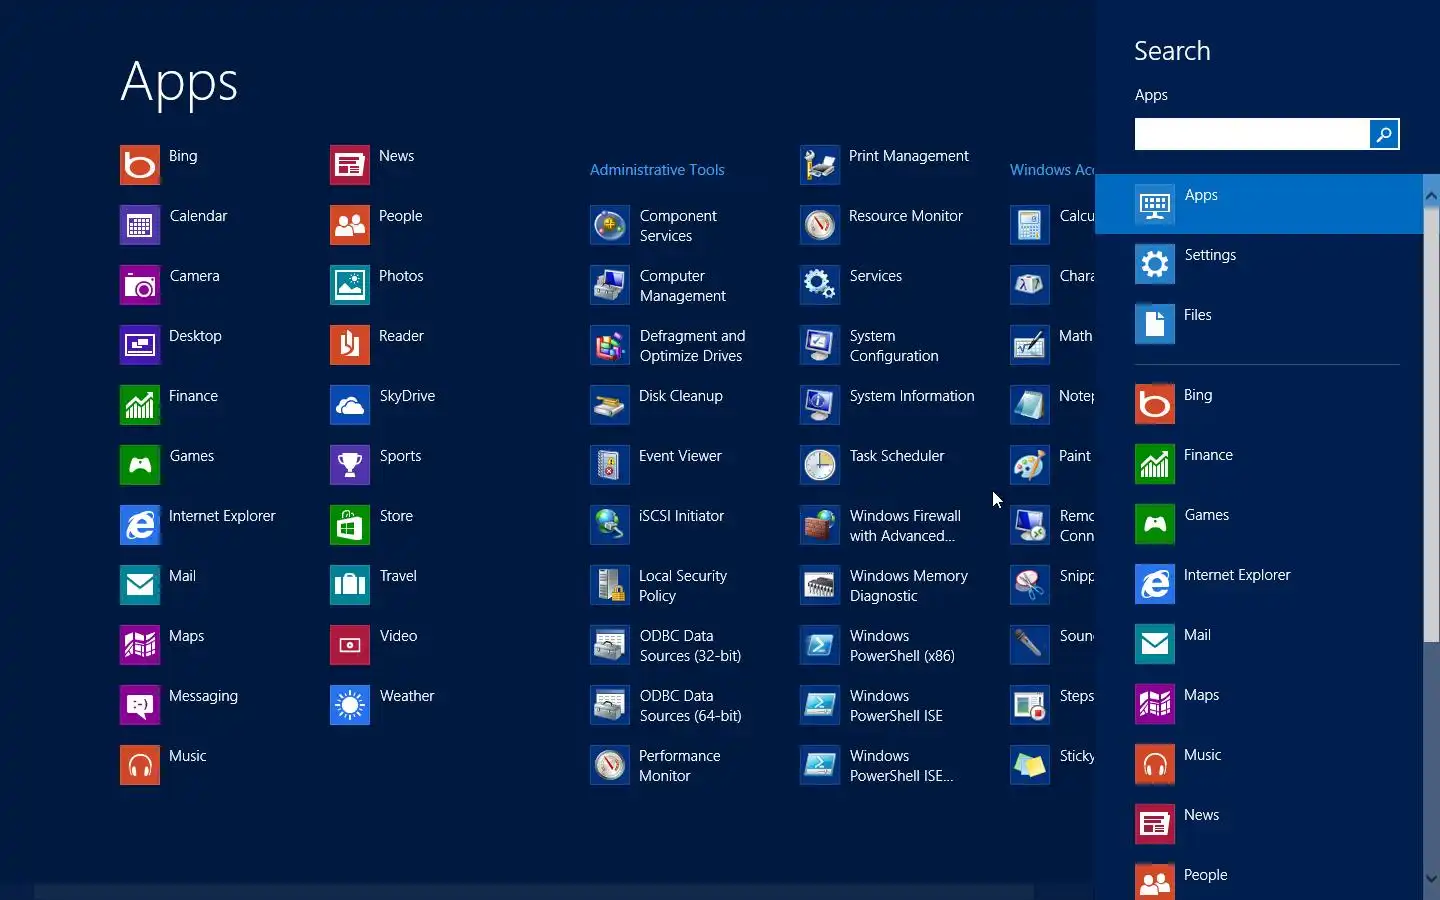Launch Windows PowerShell ISE
1440x900 pixels.
click(820, 705)
